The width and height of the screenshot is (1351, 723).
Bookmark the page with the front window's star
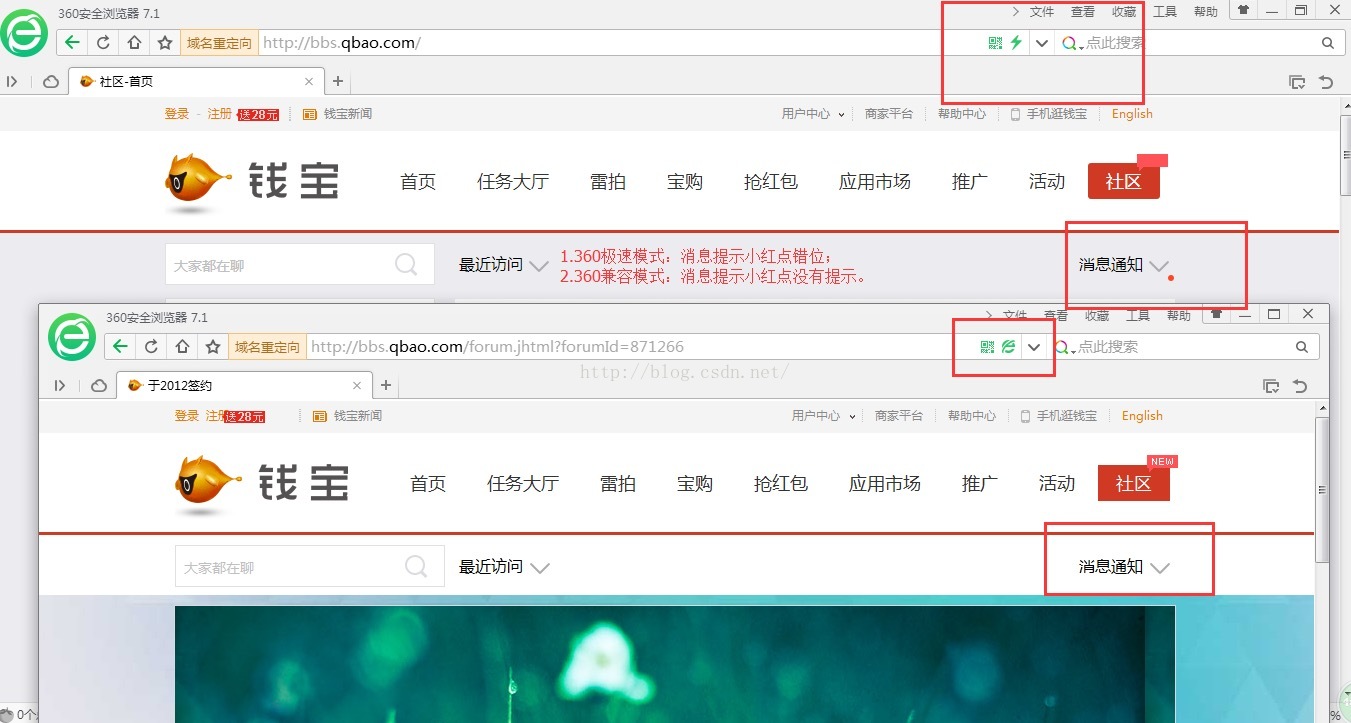[212, 346]
